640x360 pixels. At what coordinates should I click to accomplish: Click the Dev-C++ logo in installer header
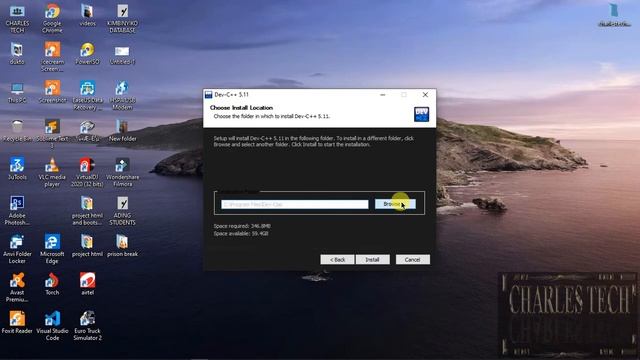421,114
